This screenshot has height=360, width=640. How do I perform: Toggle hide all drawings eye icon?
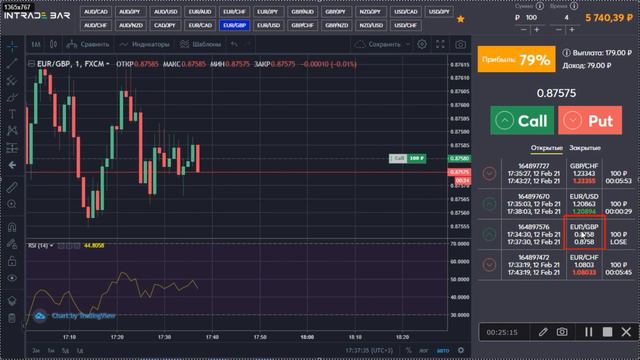pyautogui.click(x=12, y=278)
